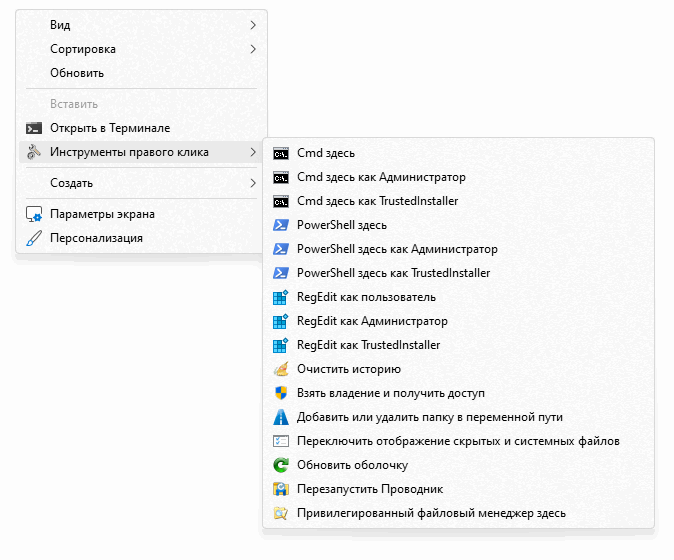
Task: Expand the Инструменты правого клика submenu arrow
Action: coord(253,152)
